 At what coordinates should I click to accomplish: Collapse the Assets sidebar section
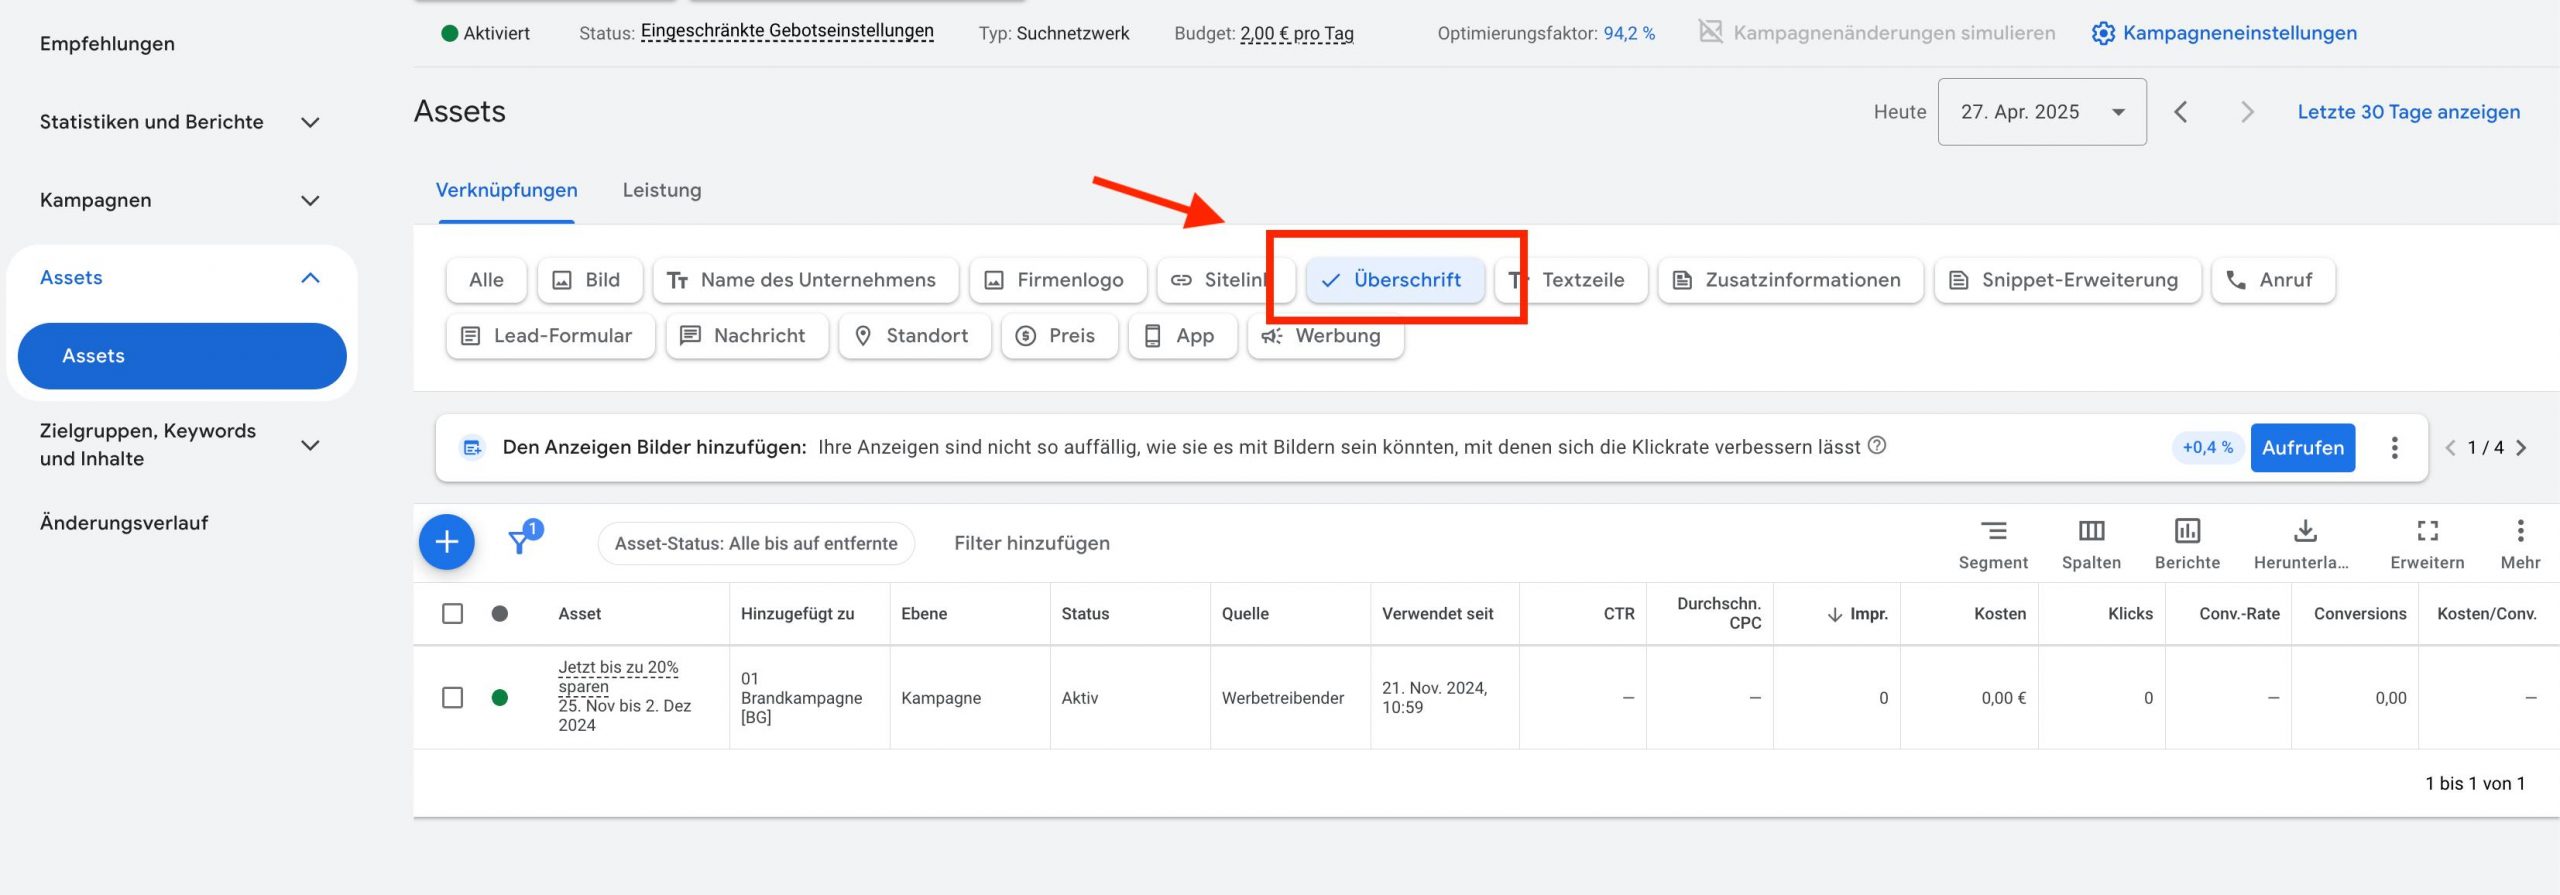coord(310,278)
